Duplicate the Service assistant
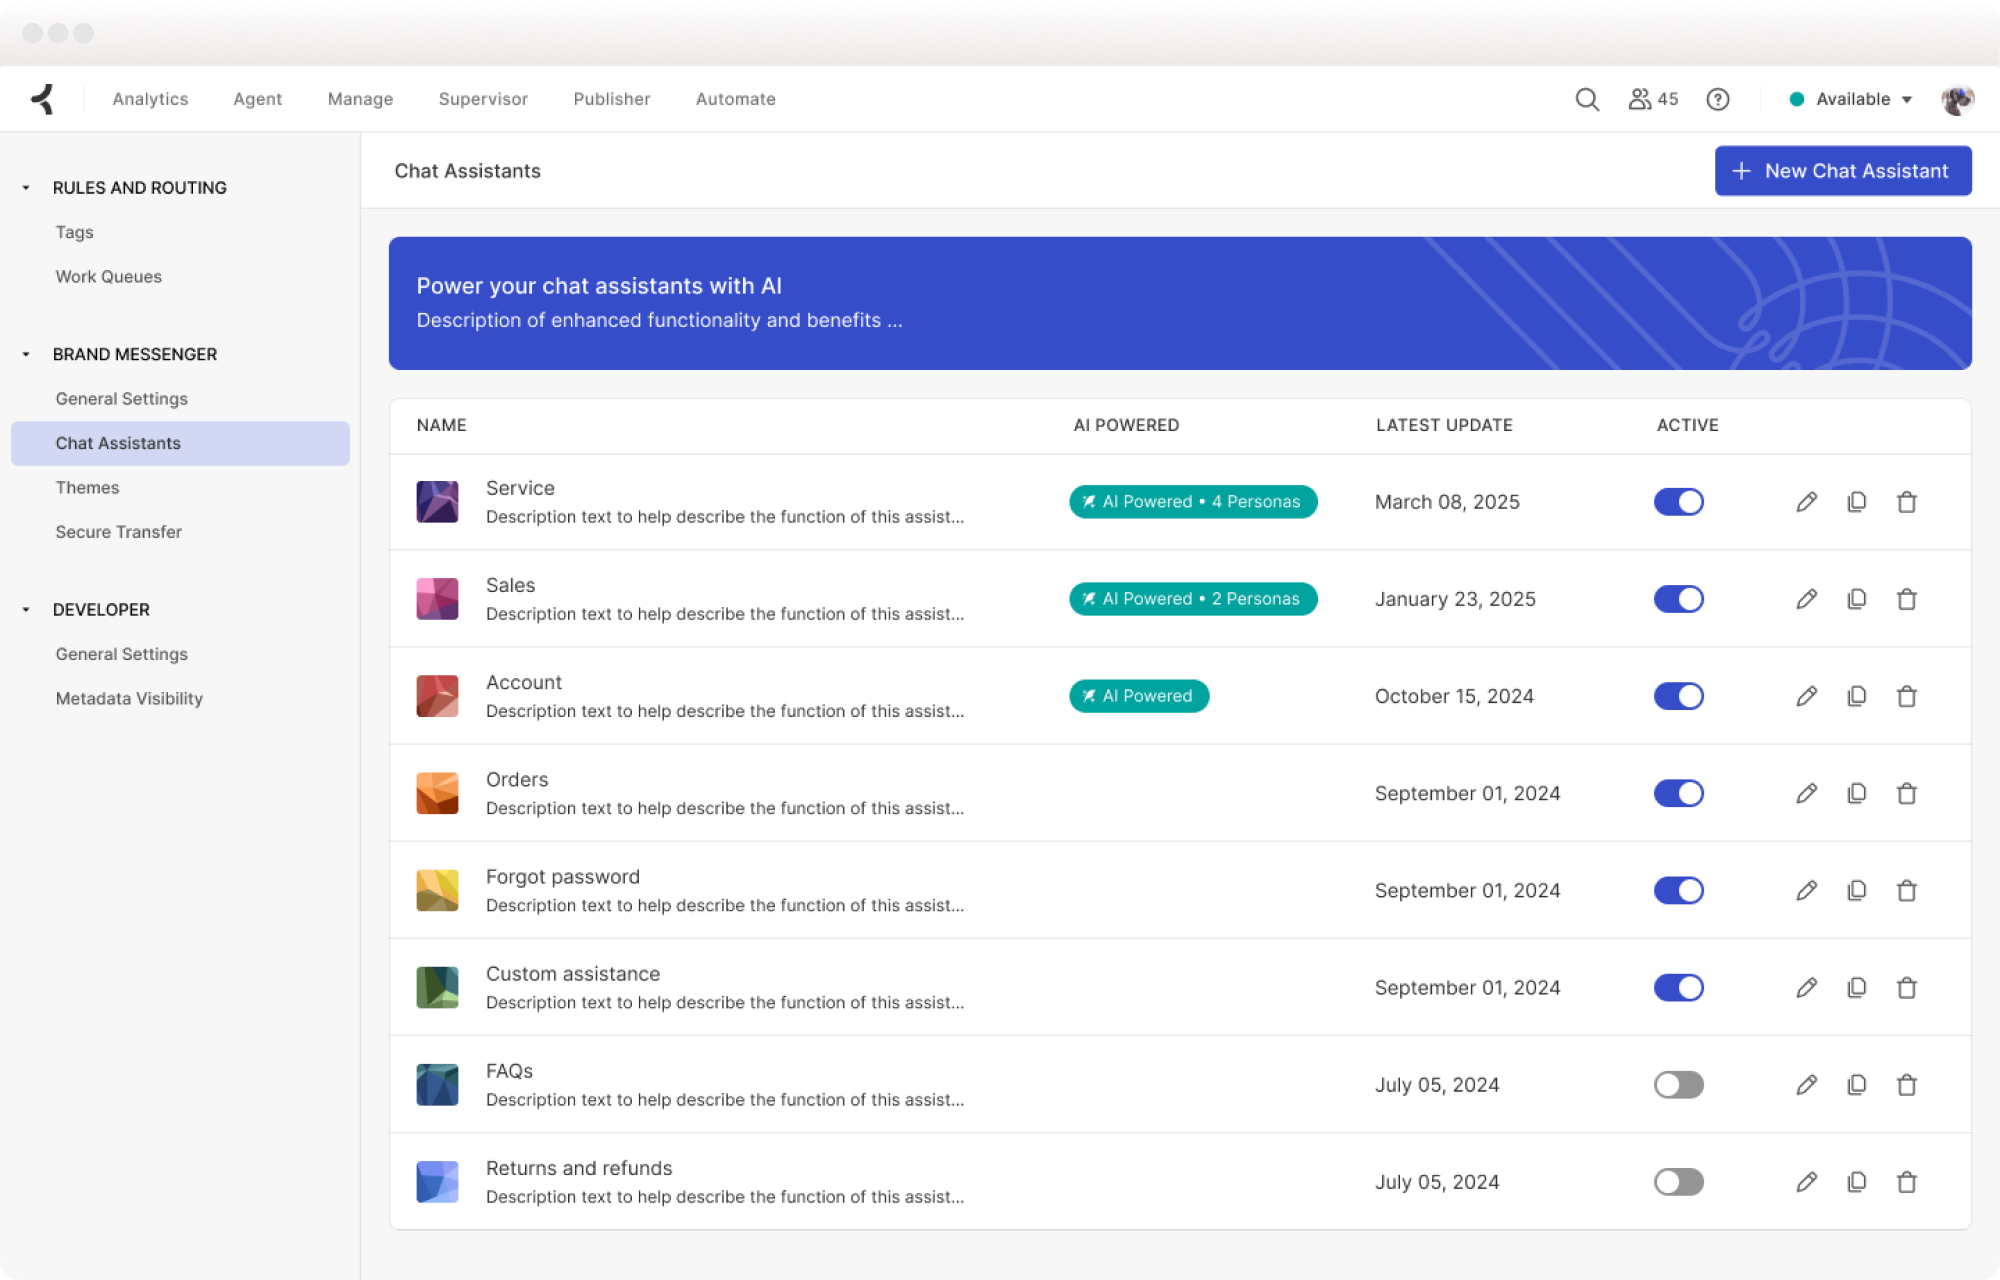This screenshot has height=1280, width=2000. pos(1857,502)
